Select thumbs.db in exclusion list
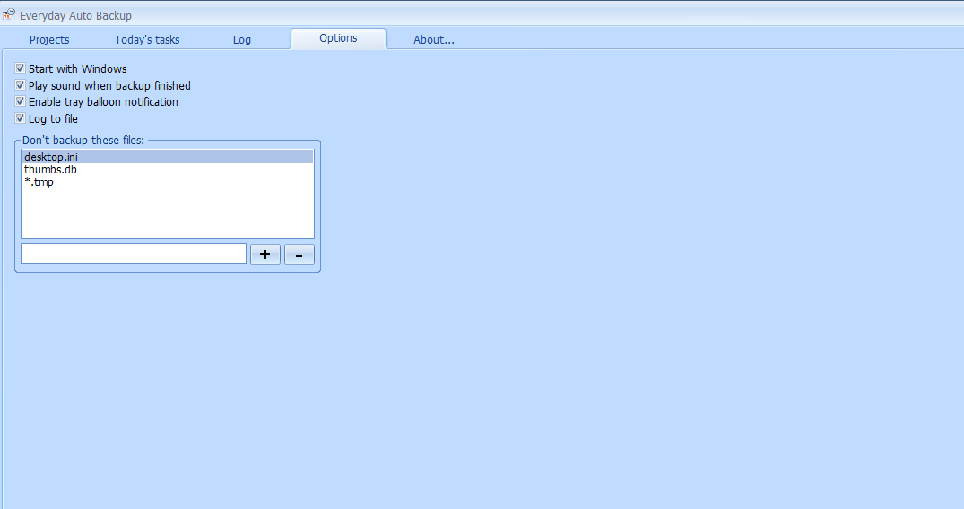The image size is (964, 509). [167, 170]
